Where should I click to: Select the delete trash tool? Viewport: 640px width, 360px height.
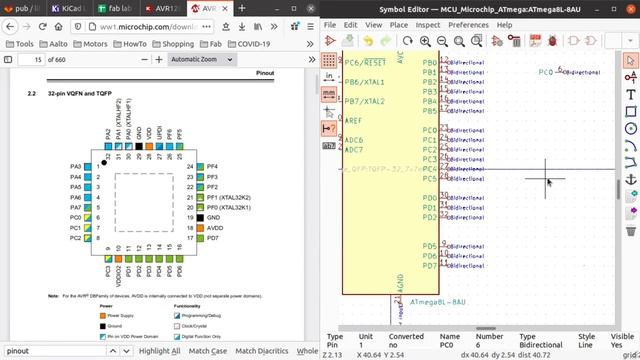pos(631,231)
